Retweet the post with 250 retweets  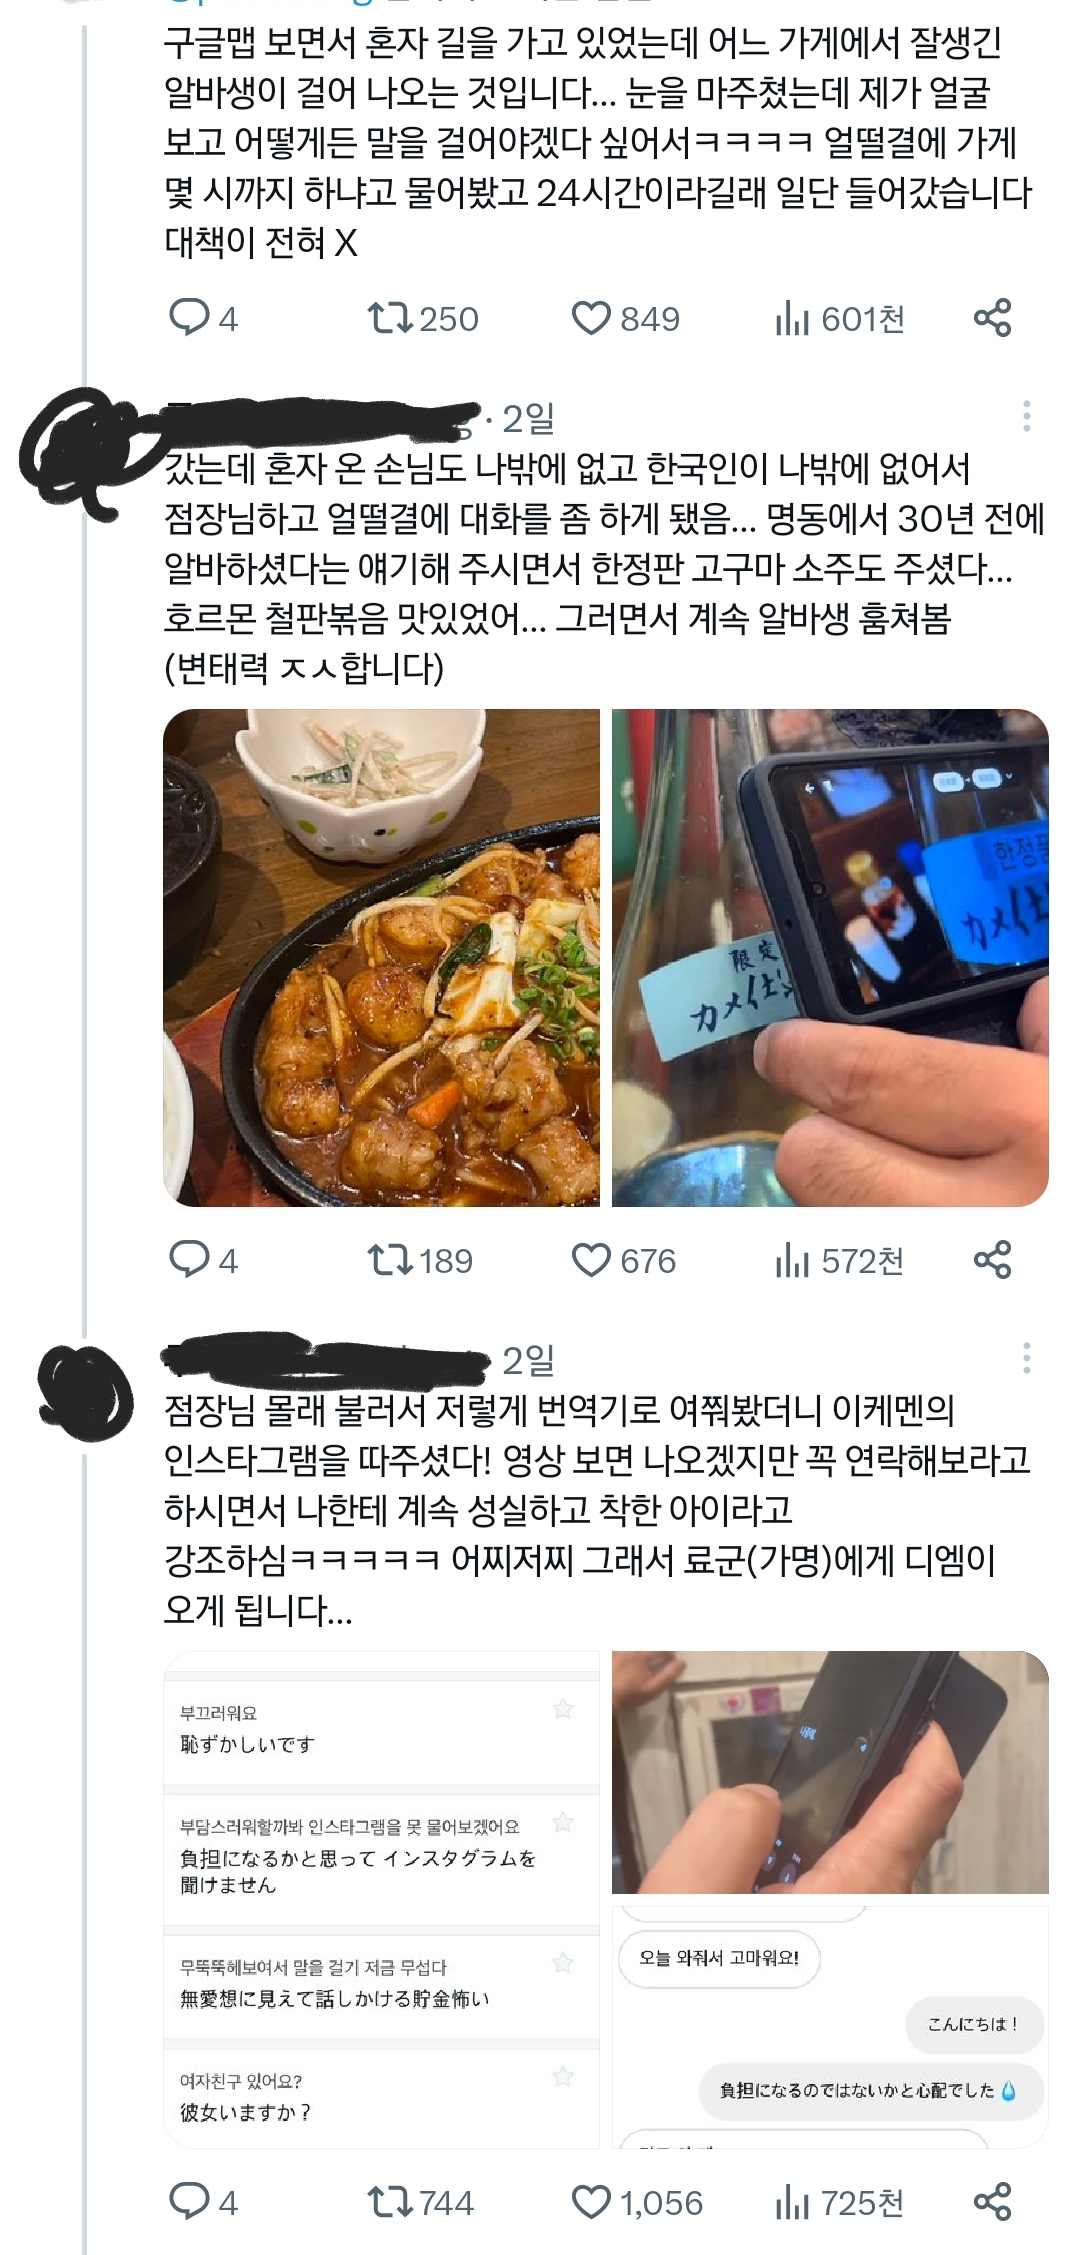point(422,319)
